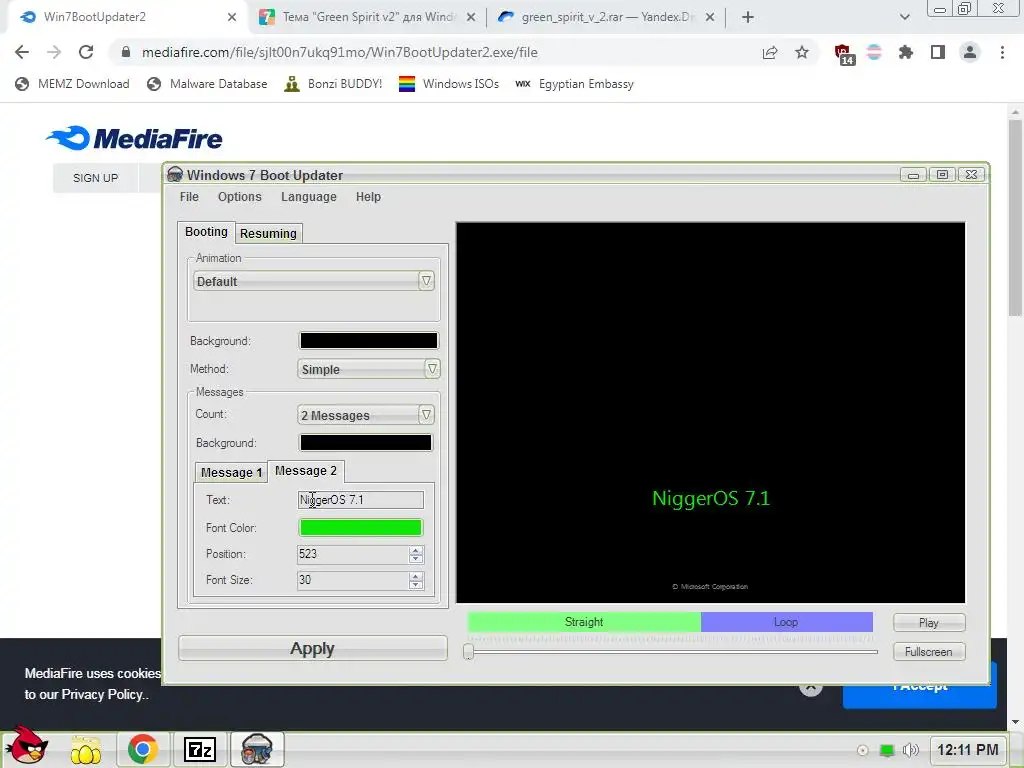Click the Apply button
The image size is (1024, 768).
point(313,648)
